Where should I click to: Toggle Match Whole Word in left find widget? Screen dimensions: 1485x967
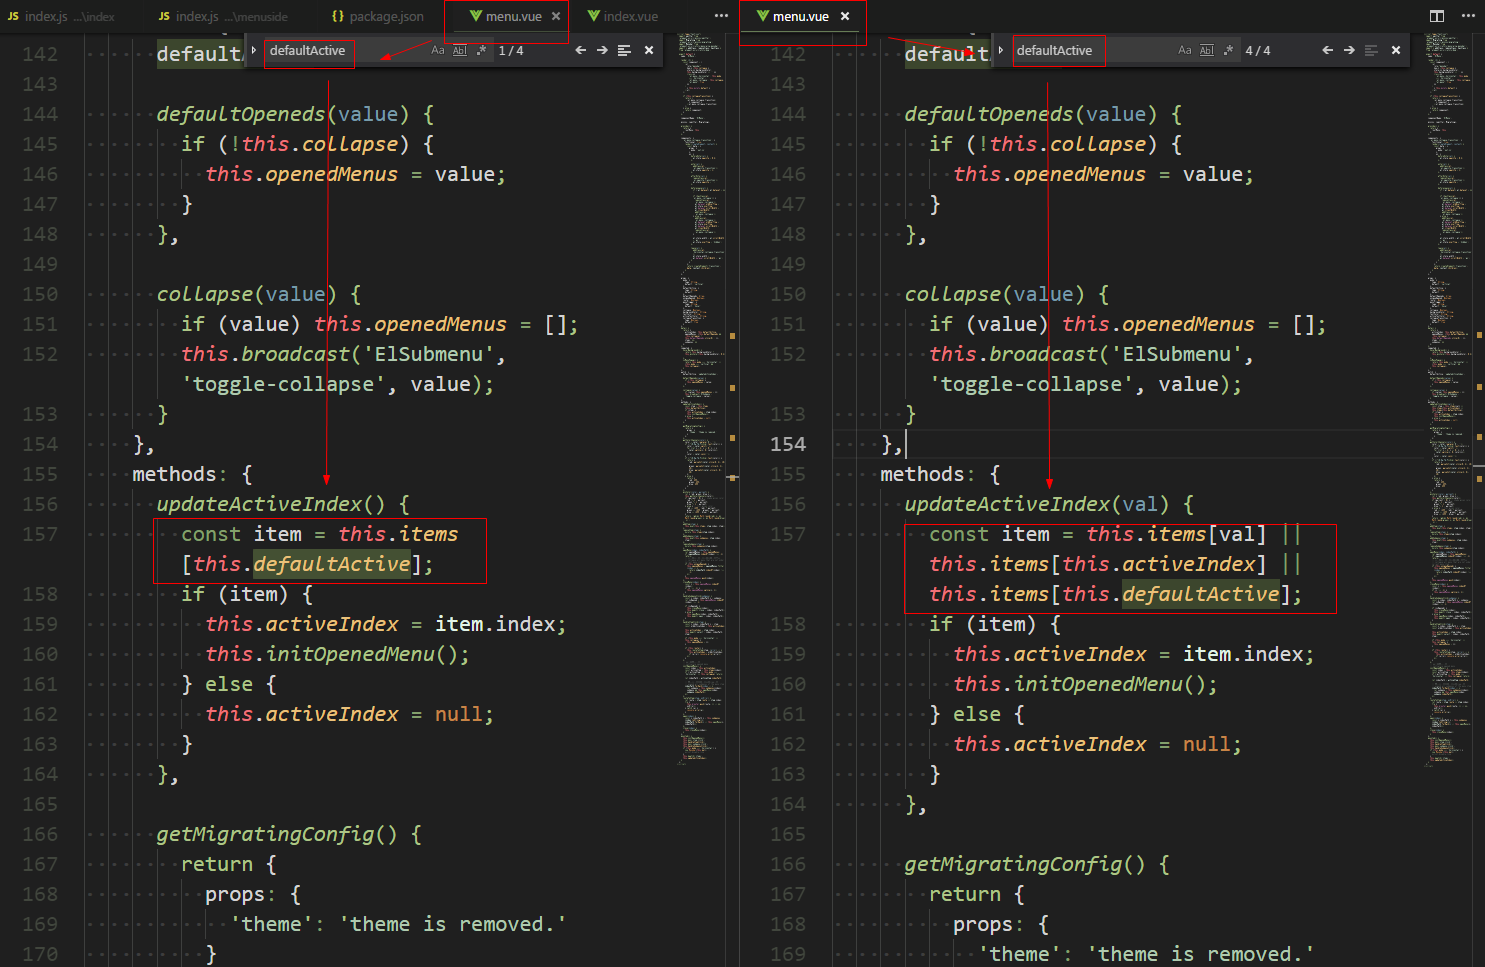coord(460,50)
